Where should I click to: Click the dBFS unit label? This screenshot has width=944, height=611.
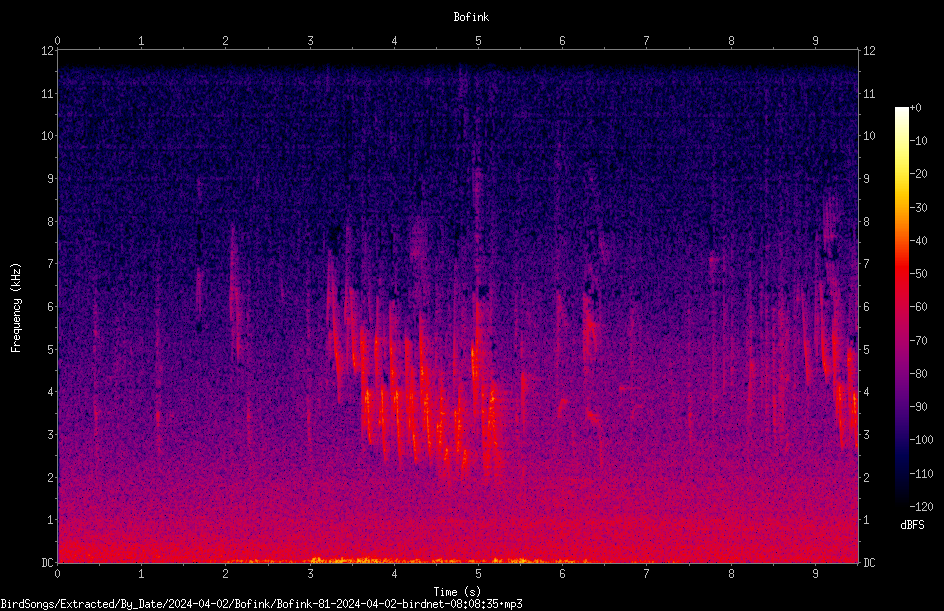[x=912, y=525]
